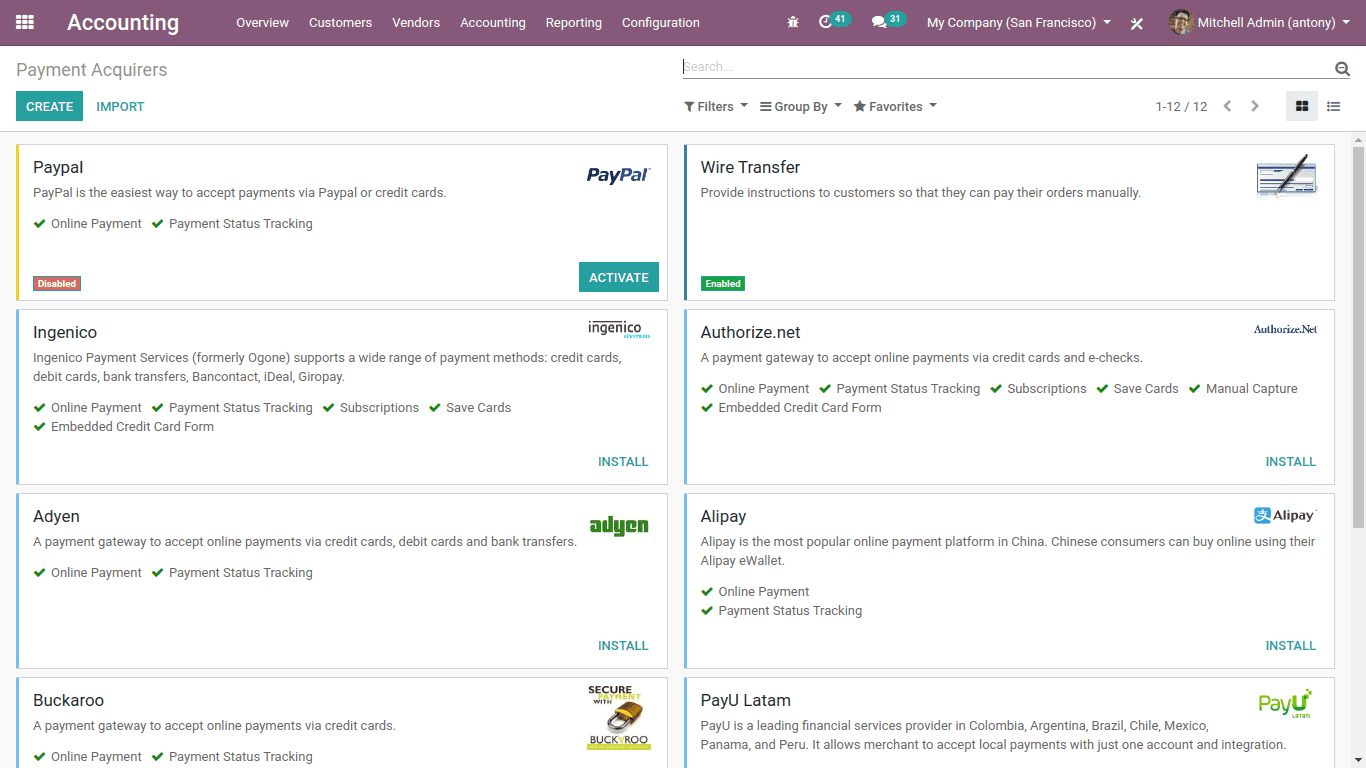
Task: Click Payment Status Tracking on Alipay card
Action: click(781, 610)
